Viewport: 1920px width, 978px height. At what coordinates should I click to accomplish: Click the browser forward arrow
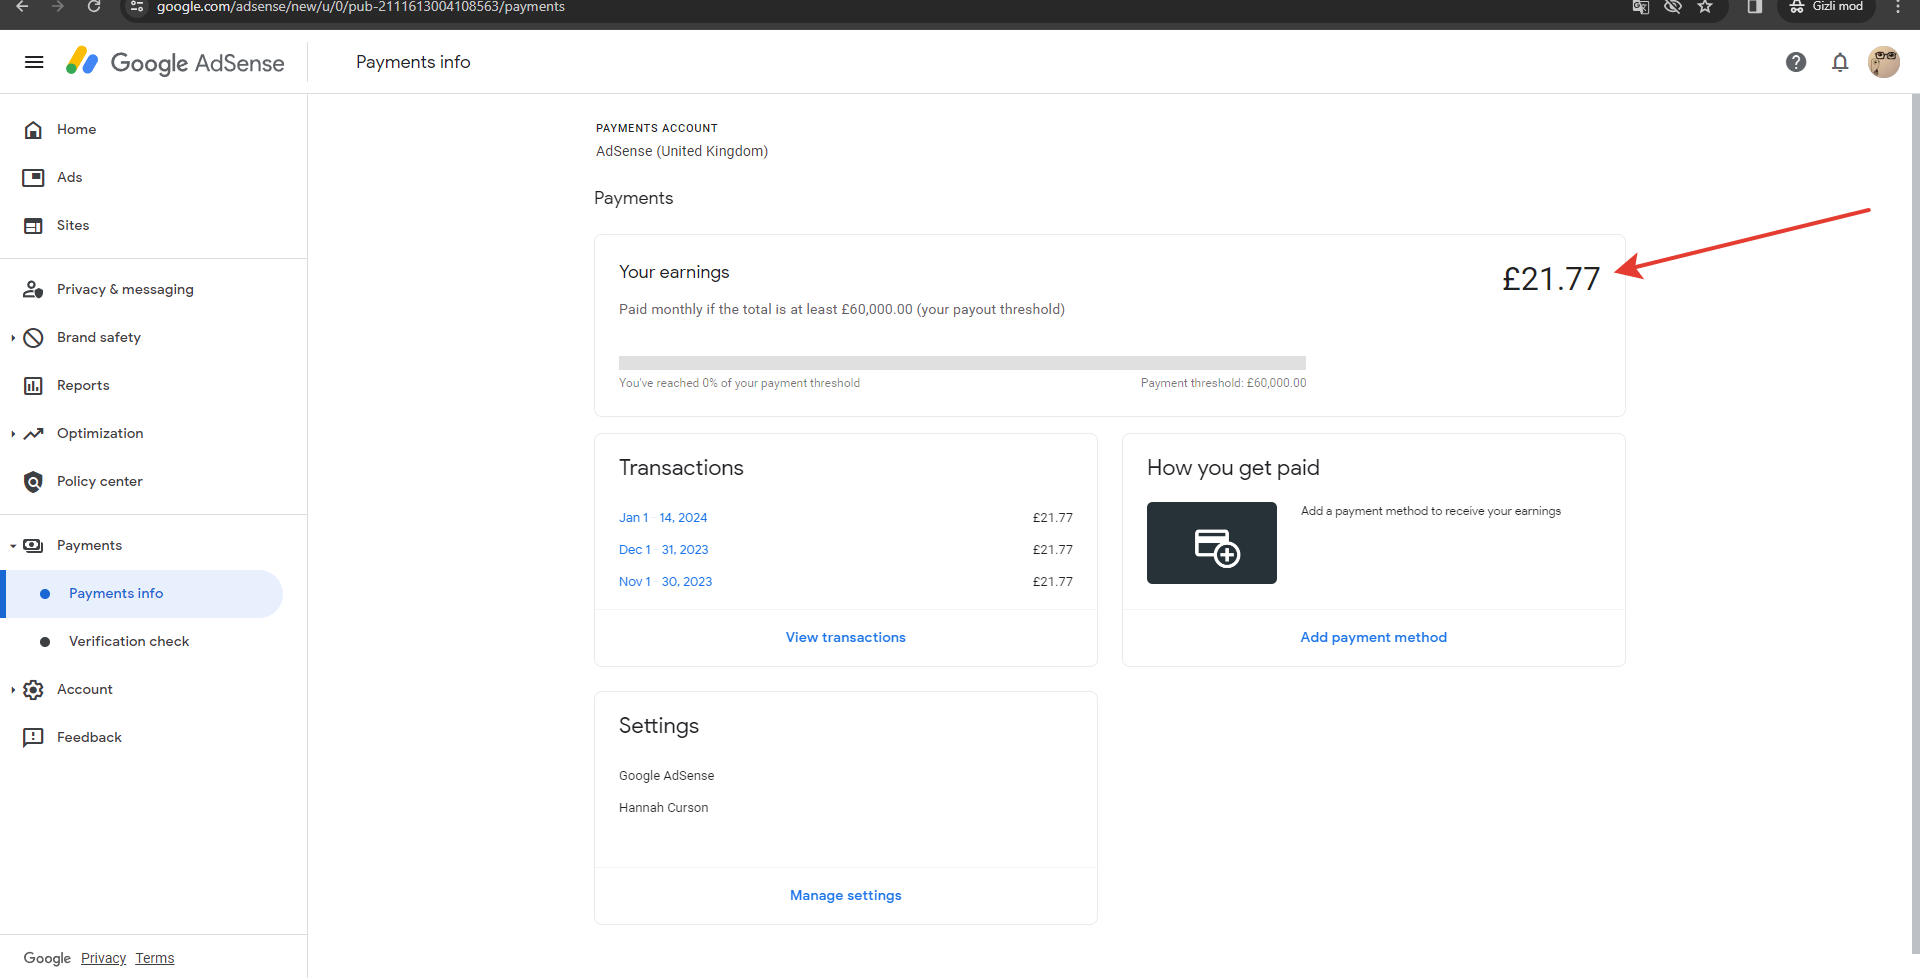pyautogui.click(x=58, y=7)
